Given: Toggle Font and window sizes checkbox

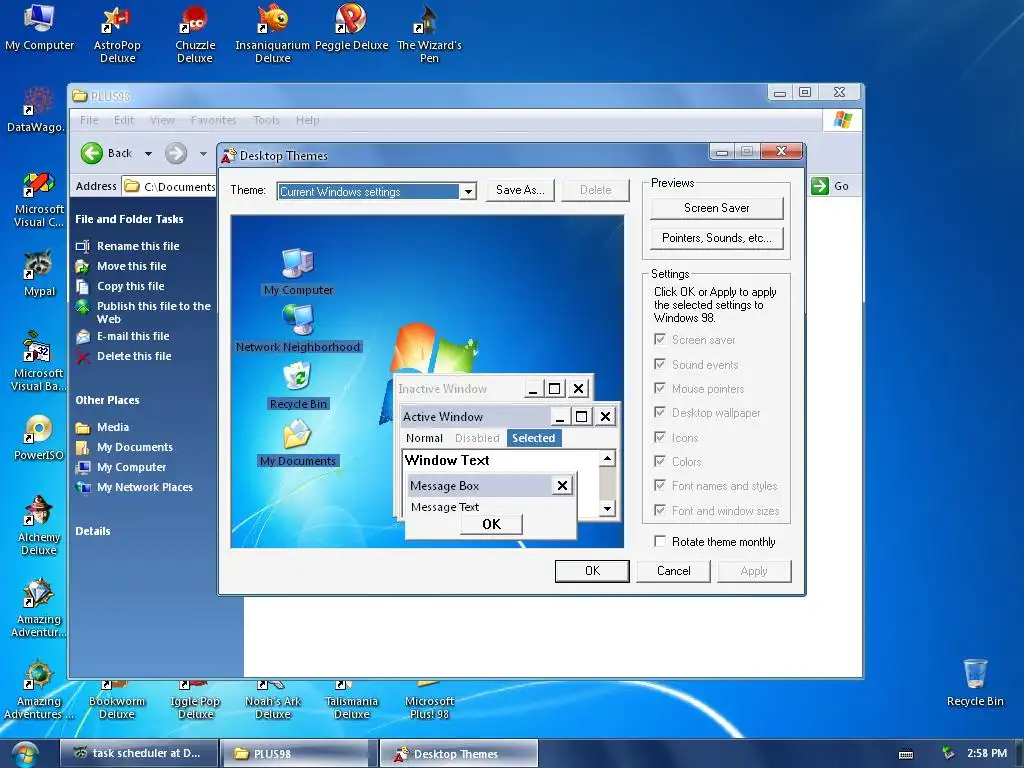Looking at the screenshot, I should pyautogui.click(x=660, y=510).
